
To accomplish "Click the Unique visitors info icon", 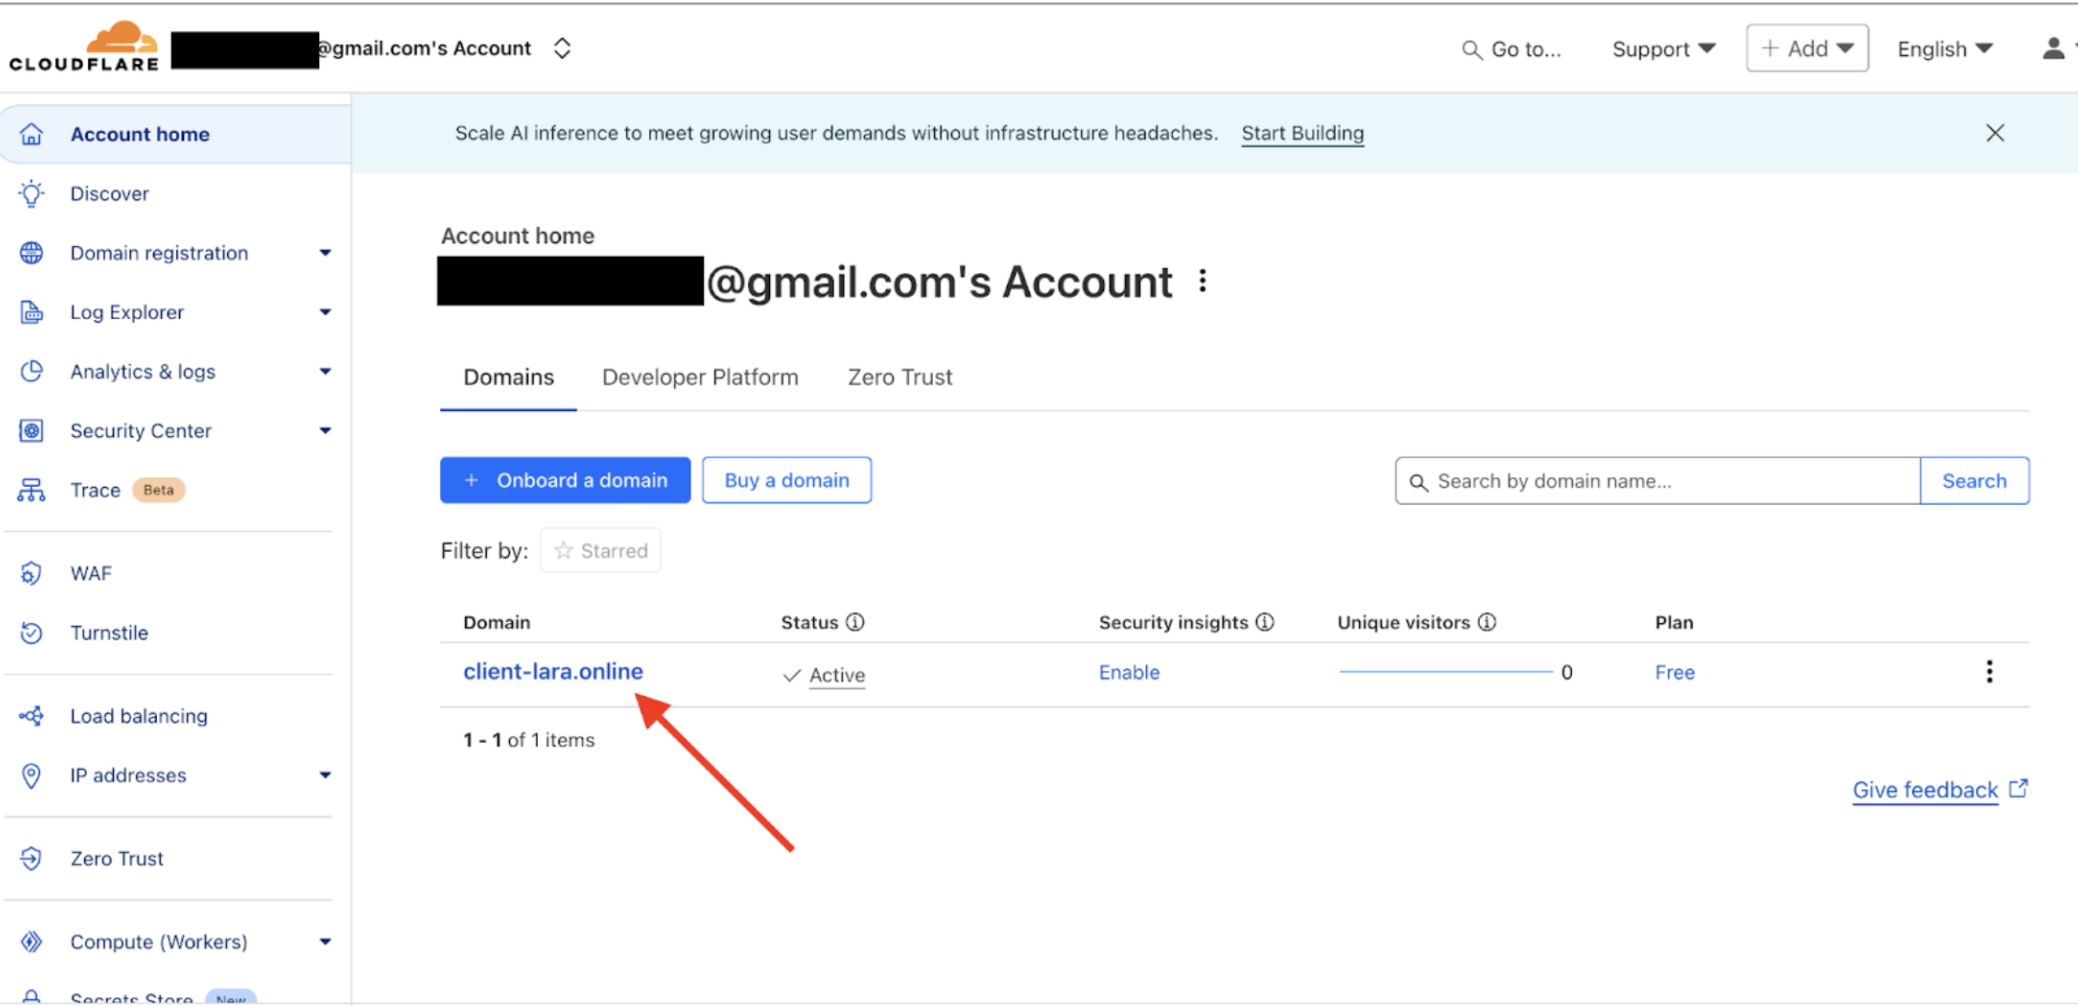I will tap(1487, 622).
